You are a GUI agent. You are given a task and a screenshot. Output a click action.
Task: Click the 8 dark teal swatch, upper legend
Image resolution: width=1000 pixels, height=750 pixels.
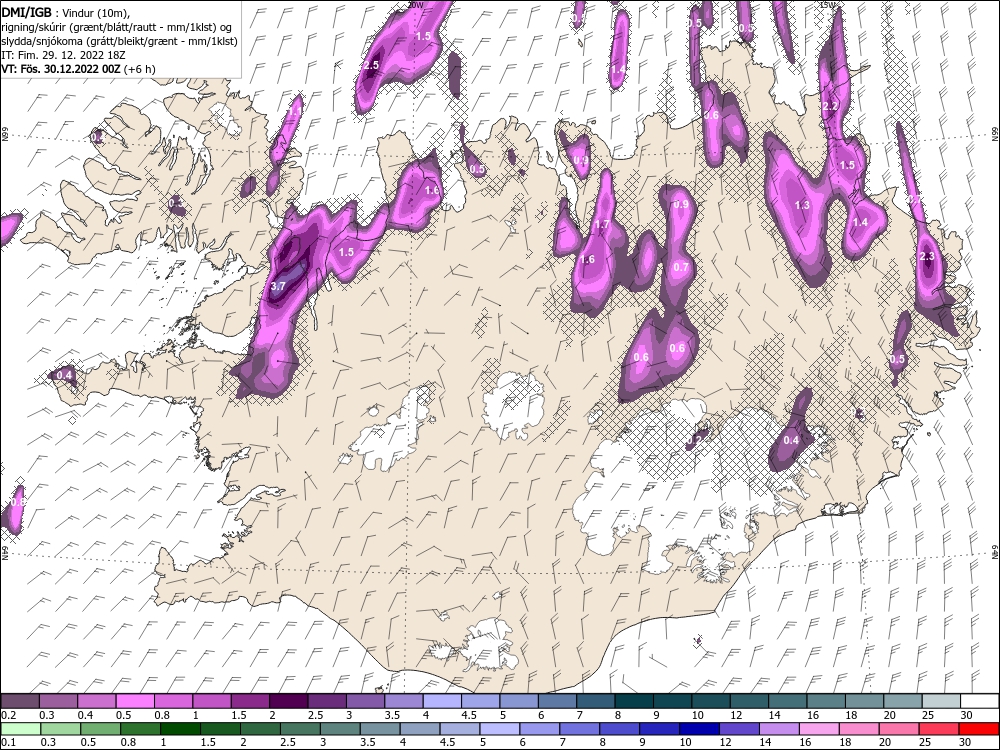[x=634, y=702]
